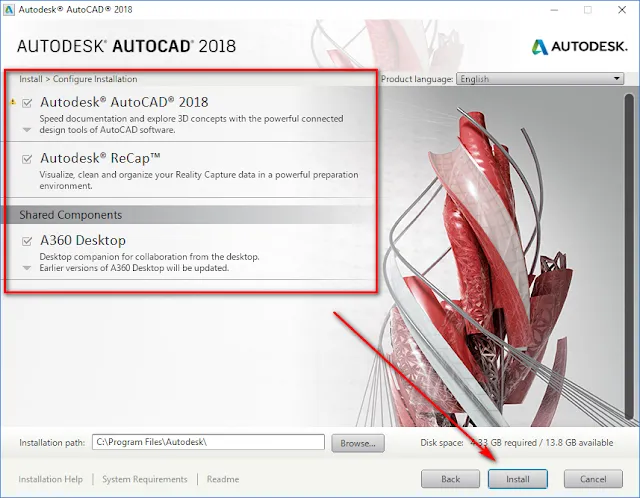Image resolution: width=640 pixels, height=498 pixels.
Task: Maximize the installer window
Action: point(586,9)
